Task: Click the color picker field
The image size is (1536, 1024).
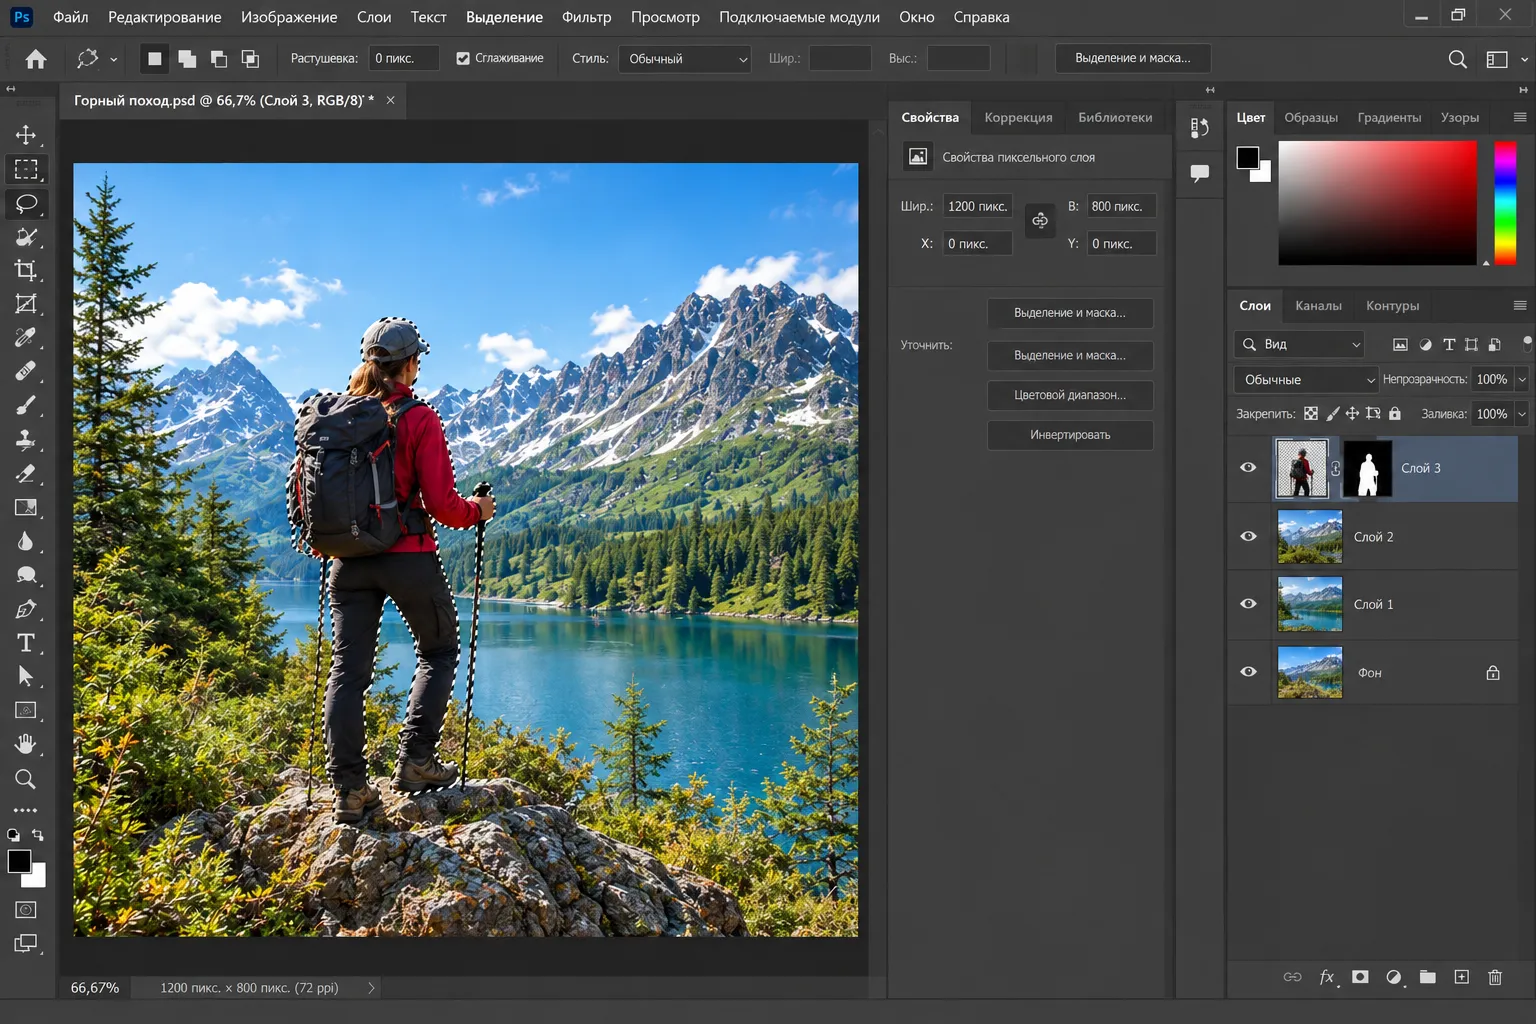Action: [x=1377, y=203]
